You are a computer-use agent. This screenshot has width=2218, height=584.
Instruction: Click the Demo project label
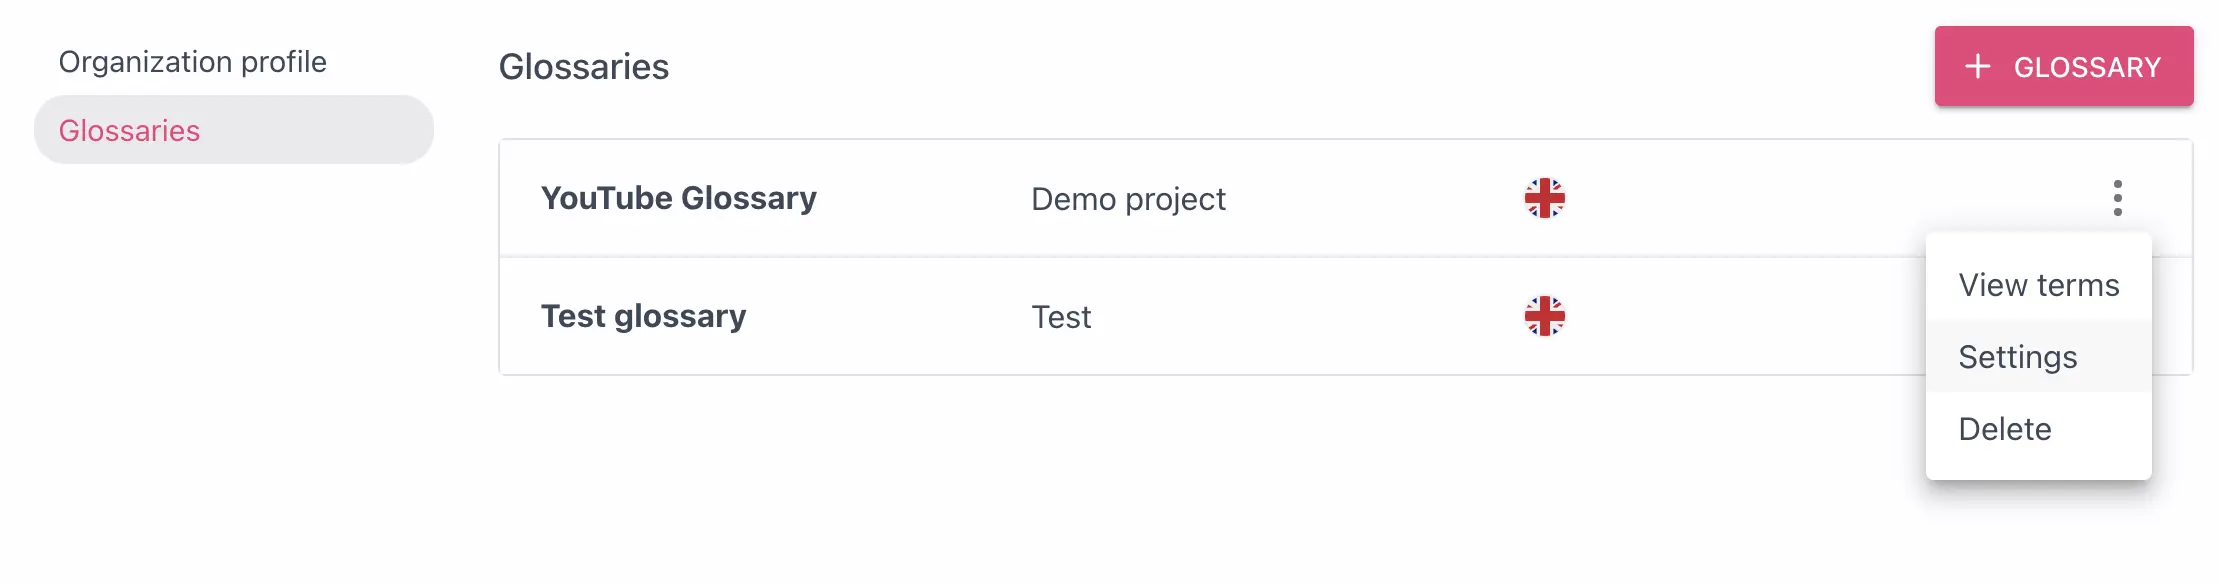tap(1127, 199)
